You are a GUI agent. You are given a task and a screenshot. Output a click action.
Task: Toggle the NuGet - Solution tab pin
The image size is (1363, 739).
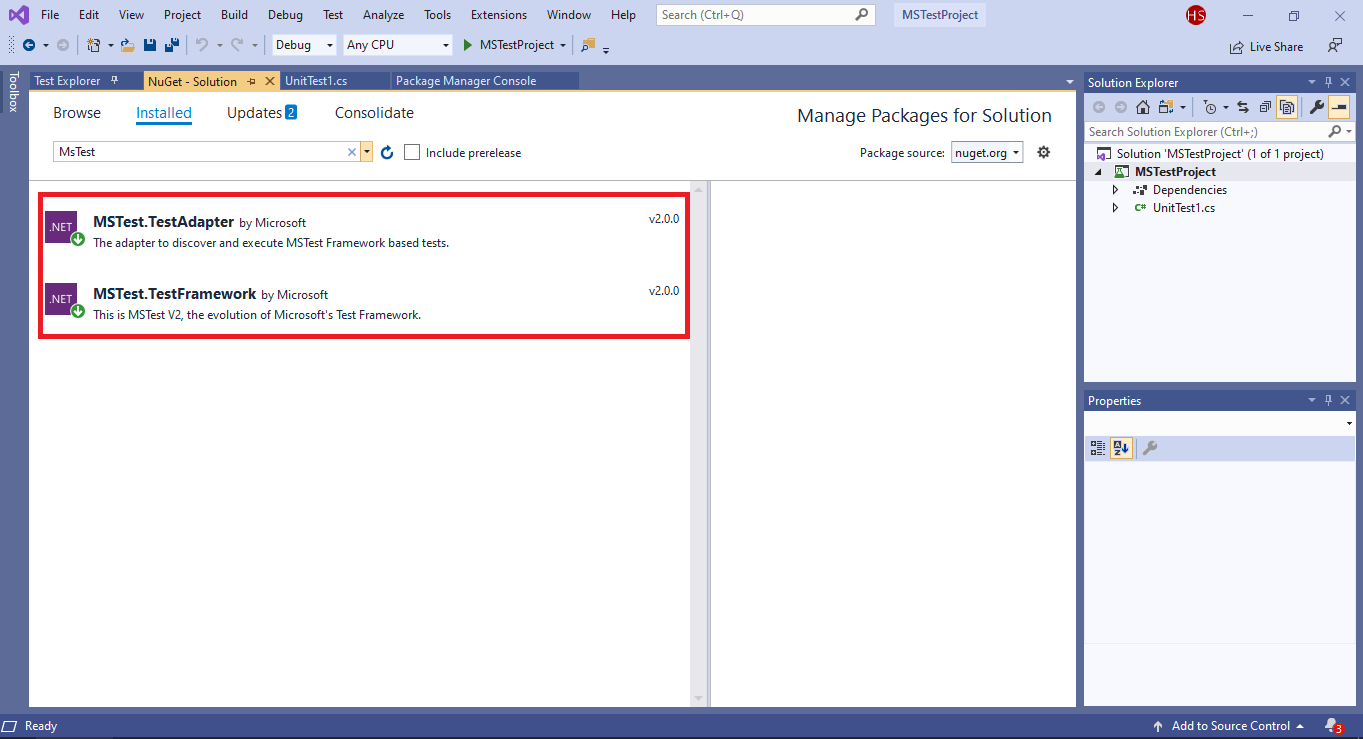pos(252,81)
